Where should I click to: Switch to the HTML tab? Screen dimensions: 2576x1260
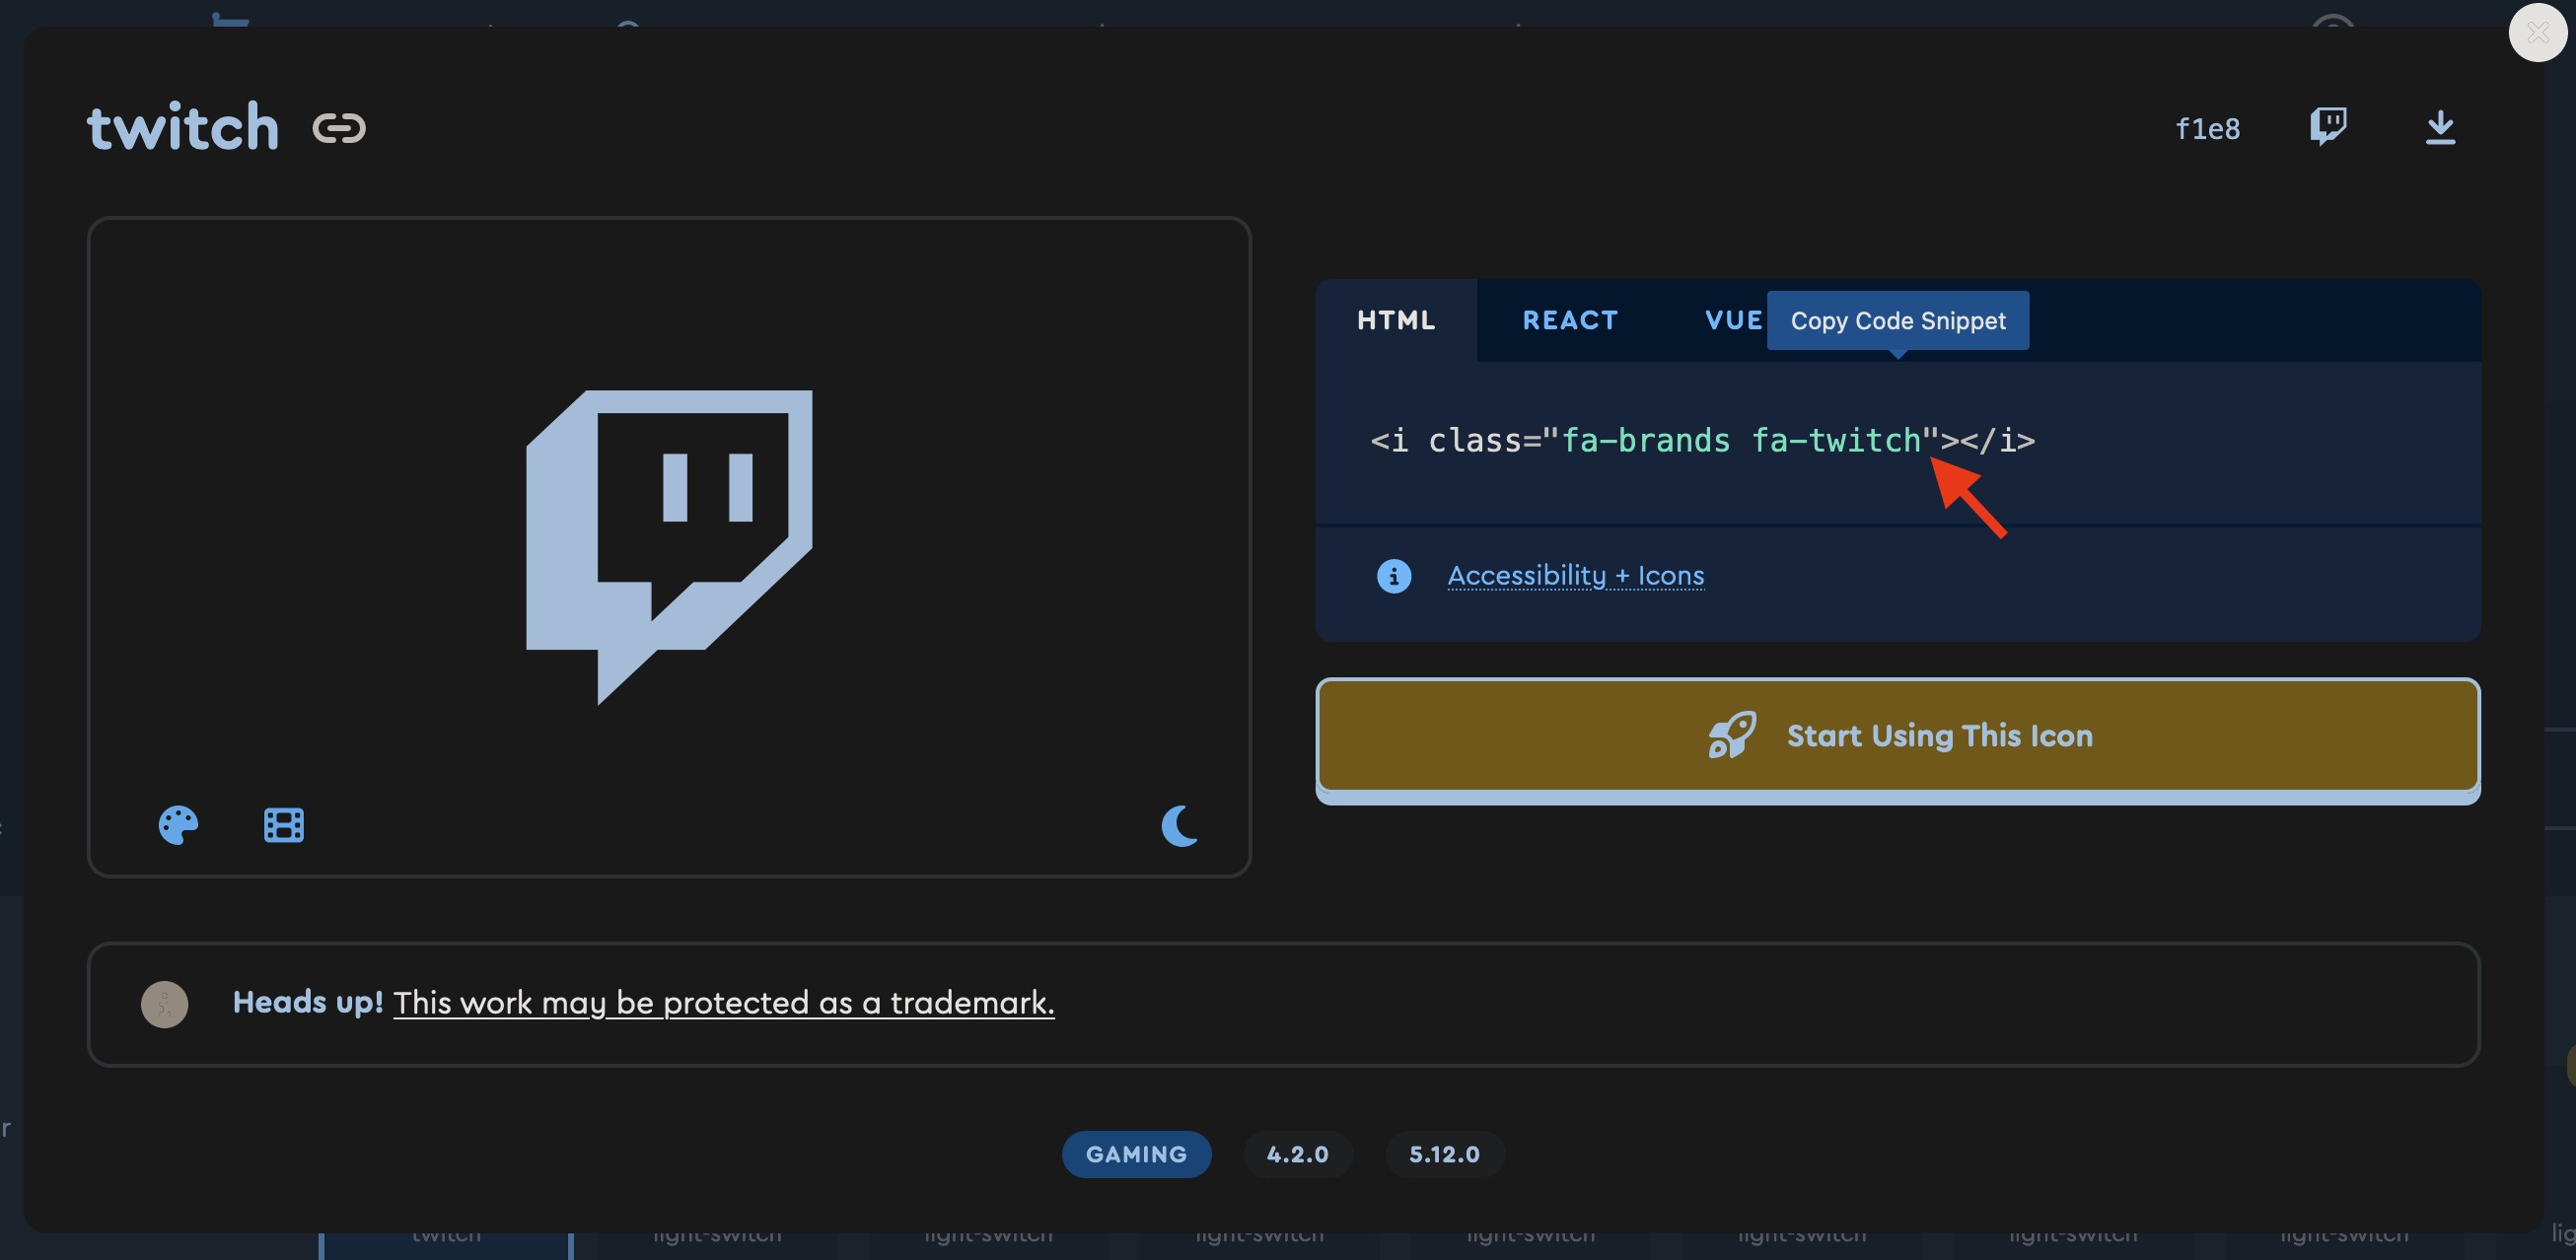pyautogui.click(x=1396, y=320)
